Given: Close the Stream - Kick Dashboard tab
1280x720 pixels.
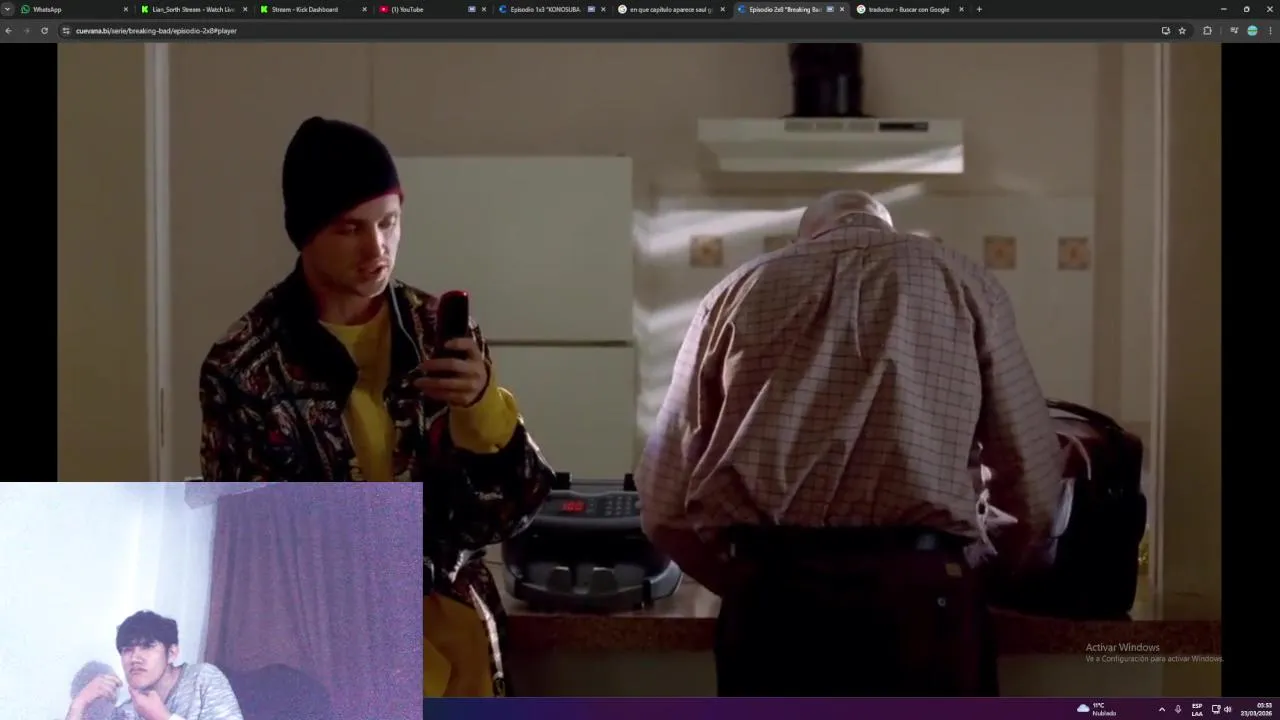Looking at the screenshot, I should tap(364, 9).
